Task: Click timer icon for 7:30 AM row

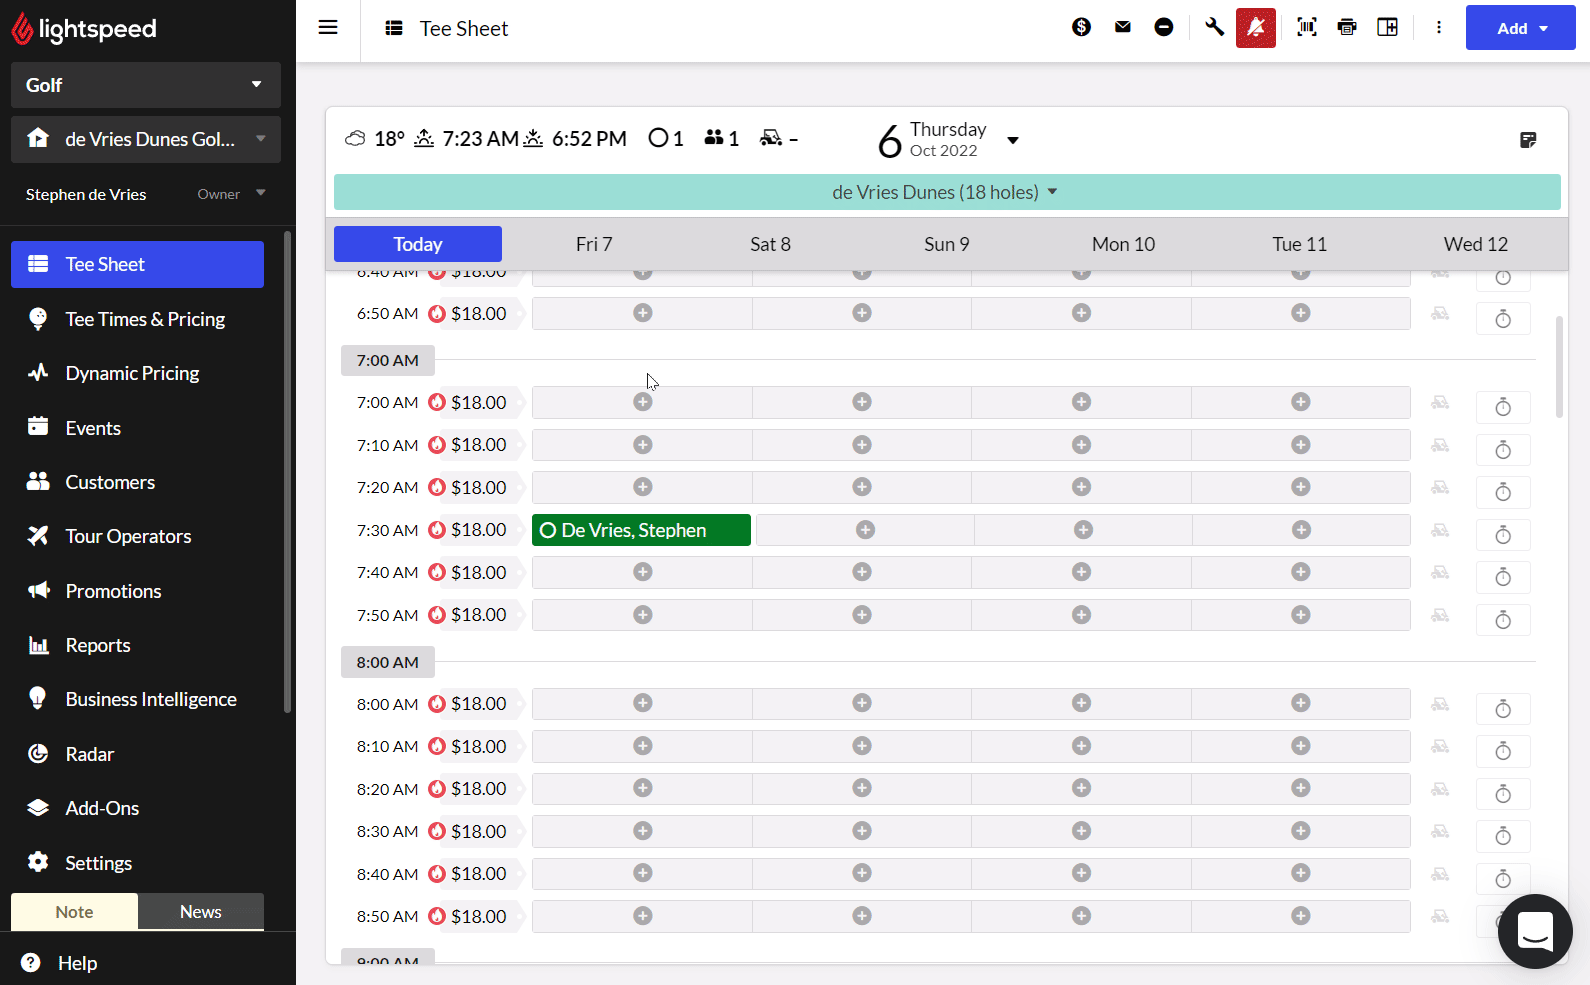Action: pyautogui.click(x=1503, y=535)
